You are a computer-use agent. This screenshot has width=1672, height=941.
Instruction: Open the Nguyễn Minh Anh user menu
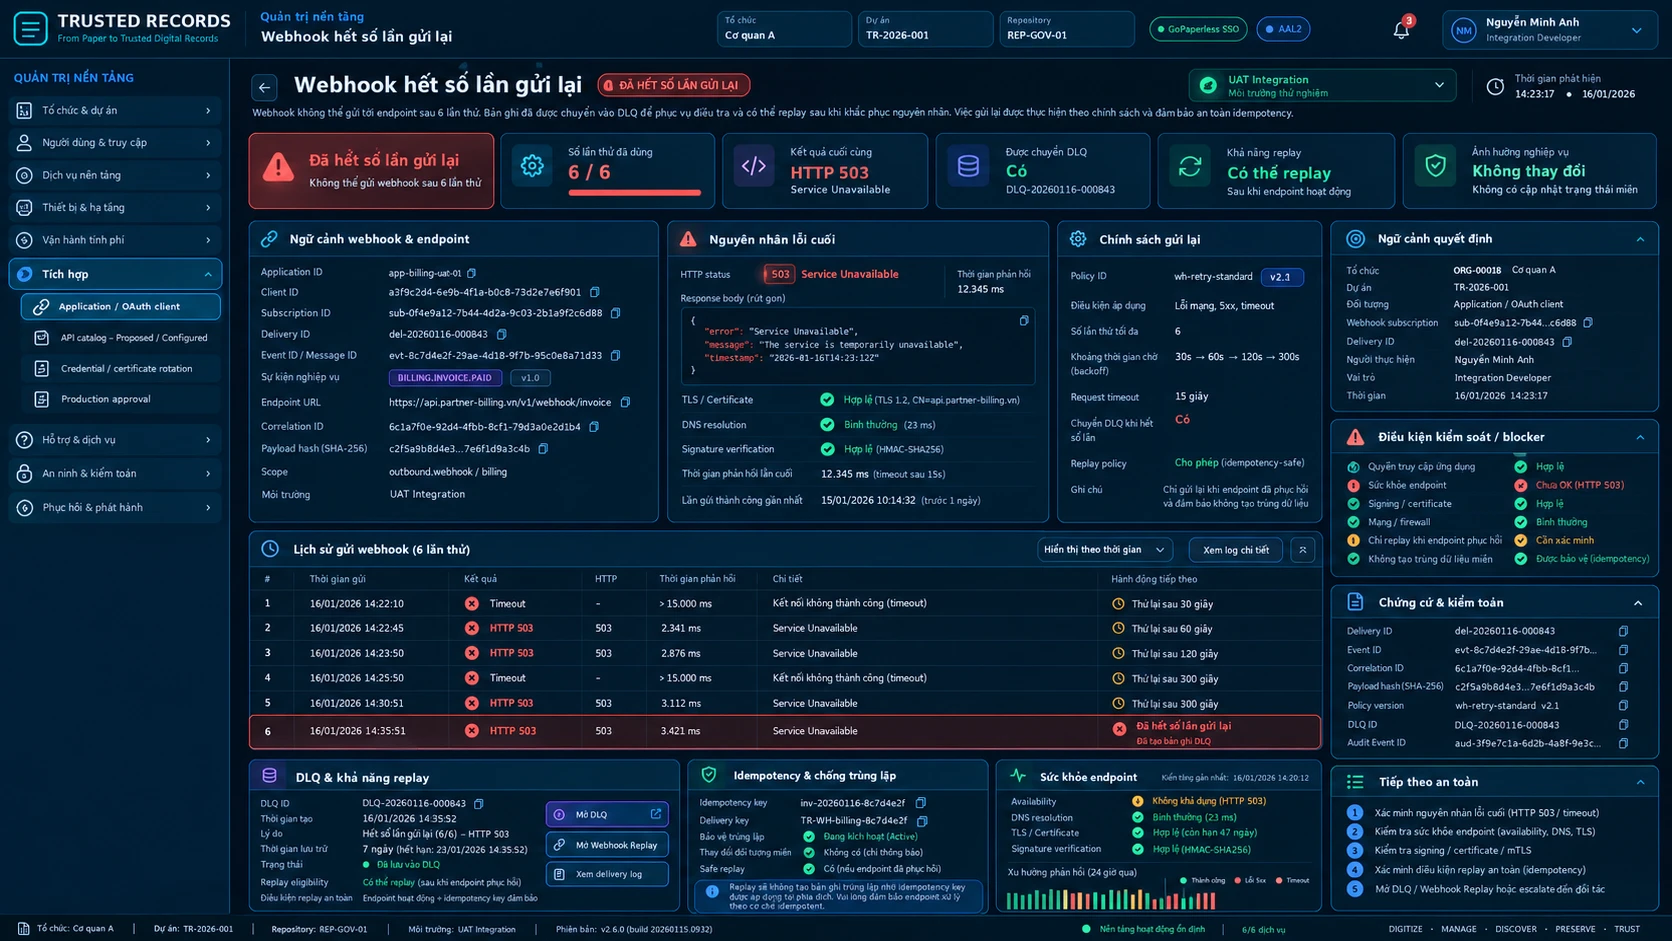pyautogui.click(x=1550, y=30)
